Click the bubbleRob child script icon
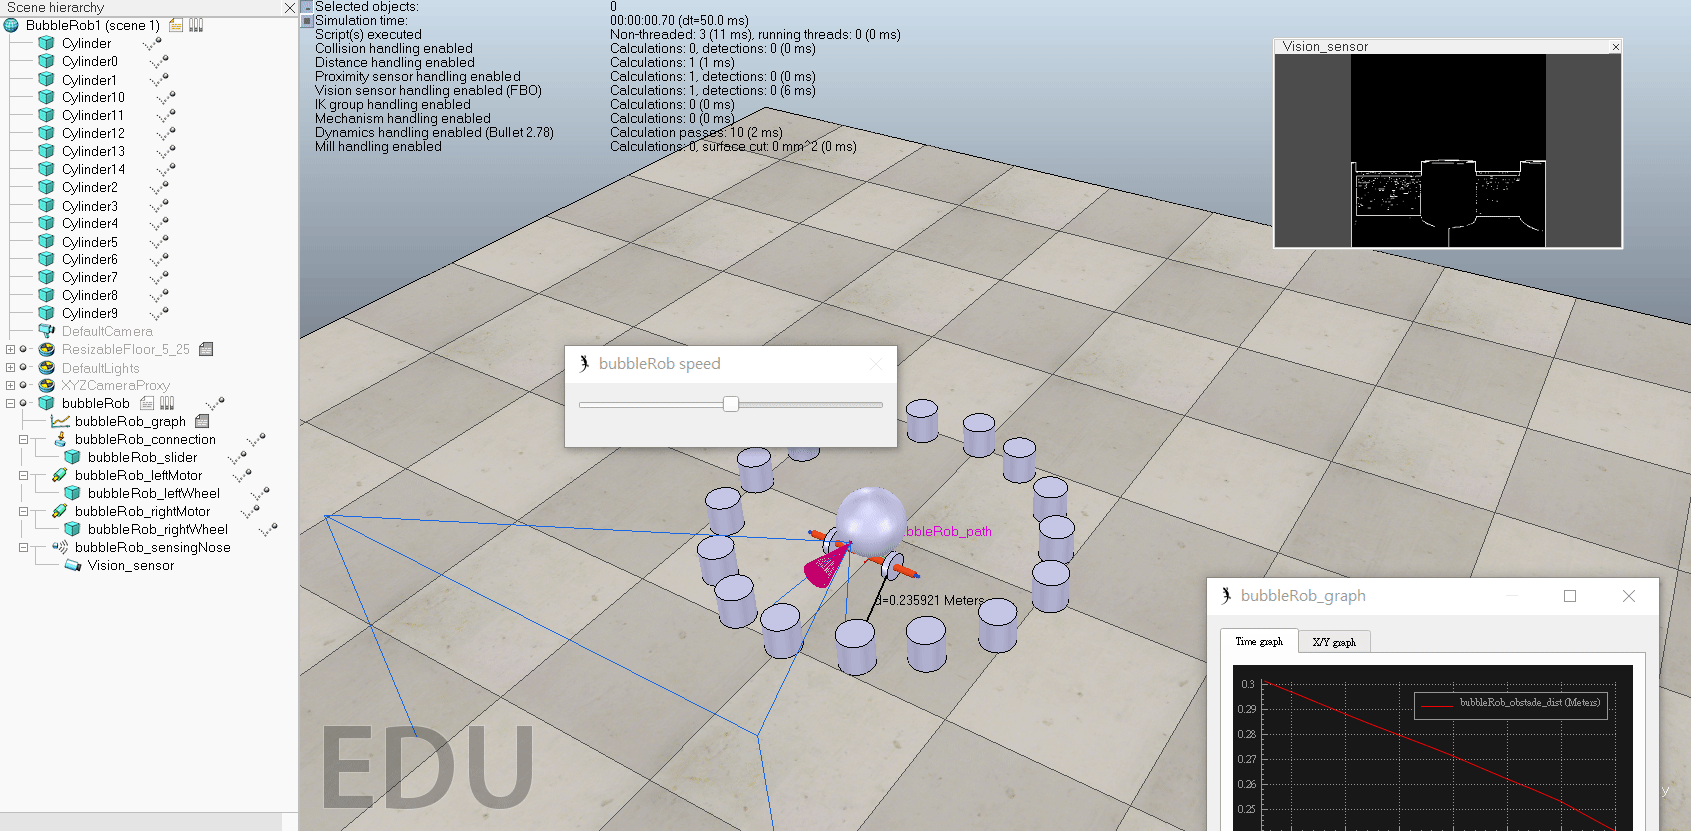The image size is (1691, 831). click(x=147, y=403)
